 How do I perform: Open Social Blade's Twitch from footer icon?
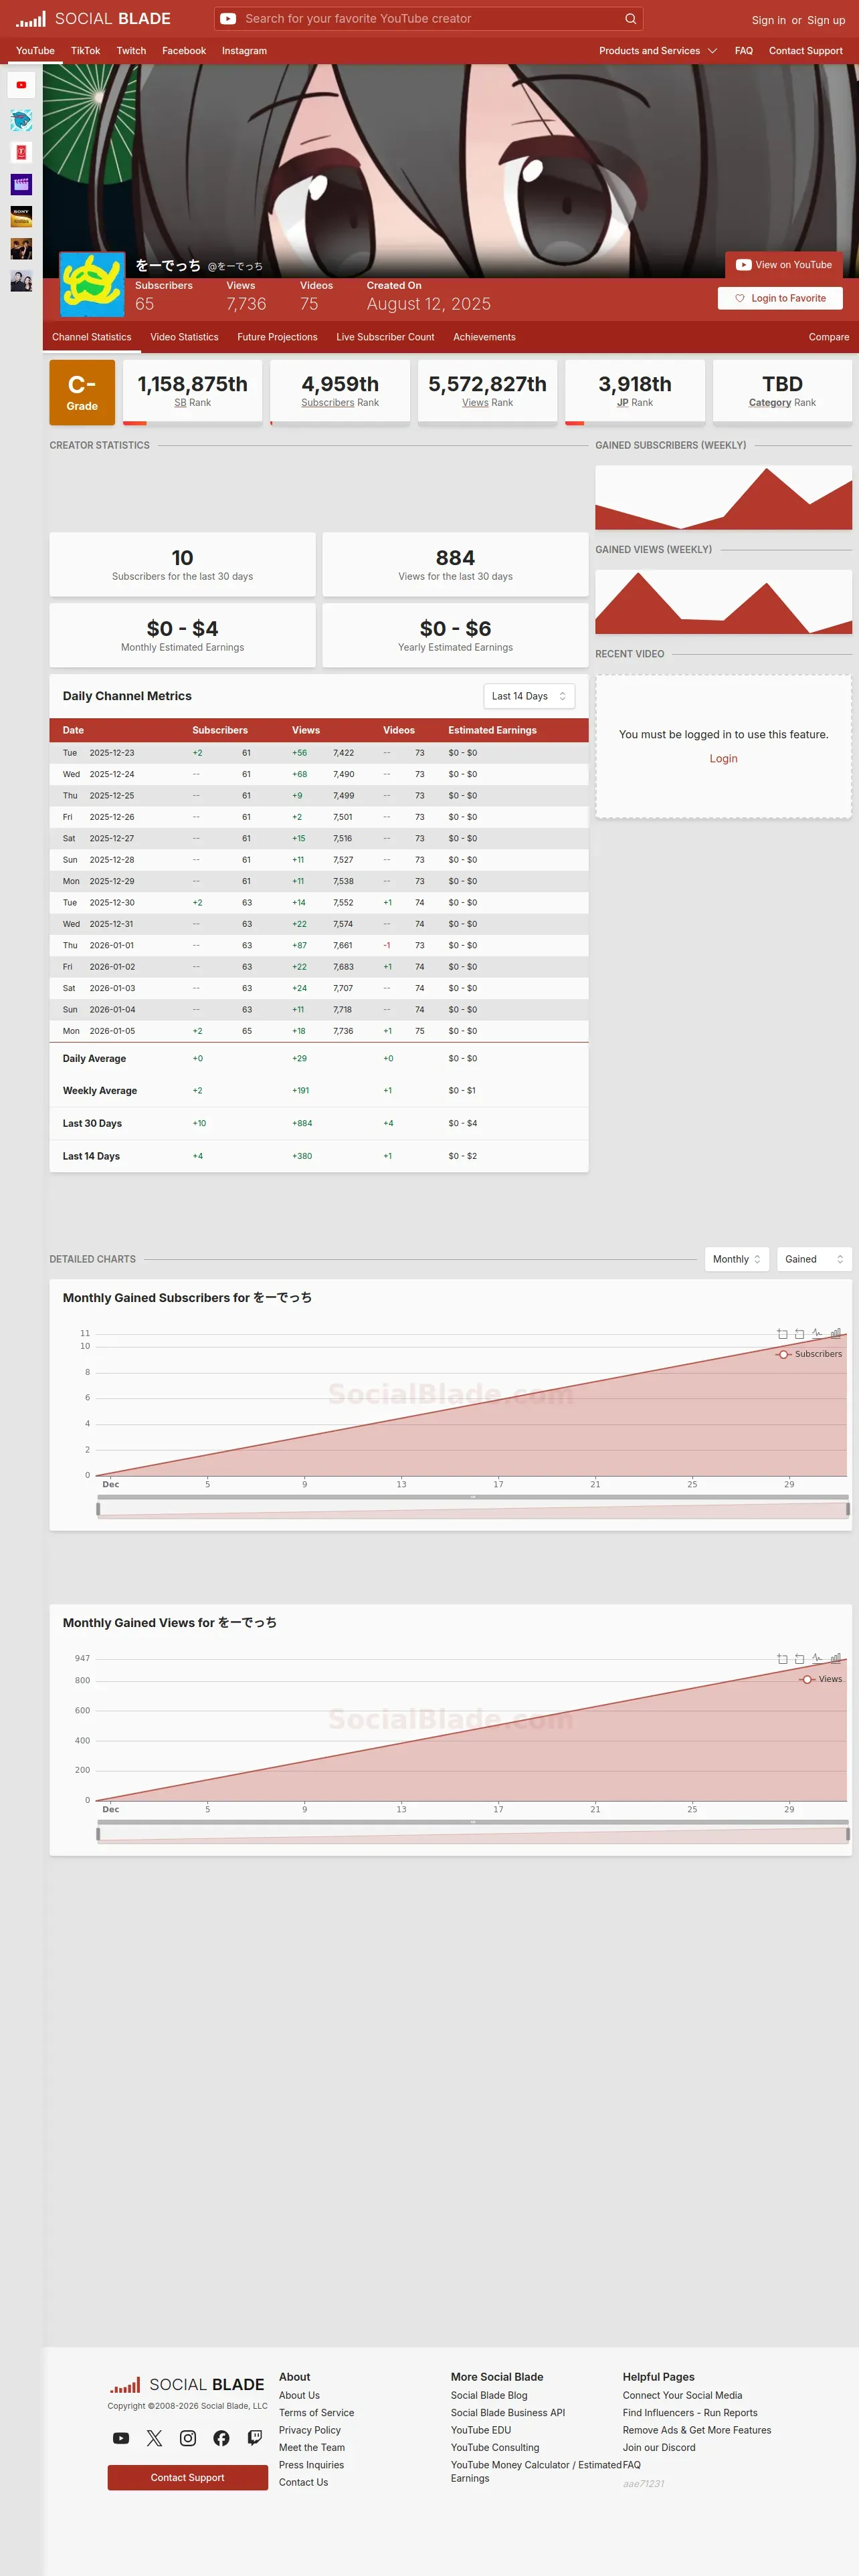(255, 2438)
